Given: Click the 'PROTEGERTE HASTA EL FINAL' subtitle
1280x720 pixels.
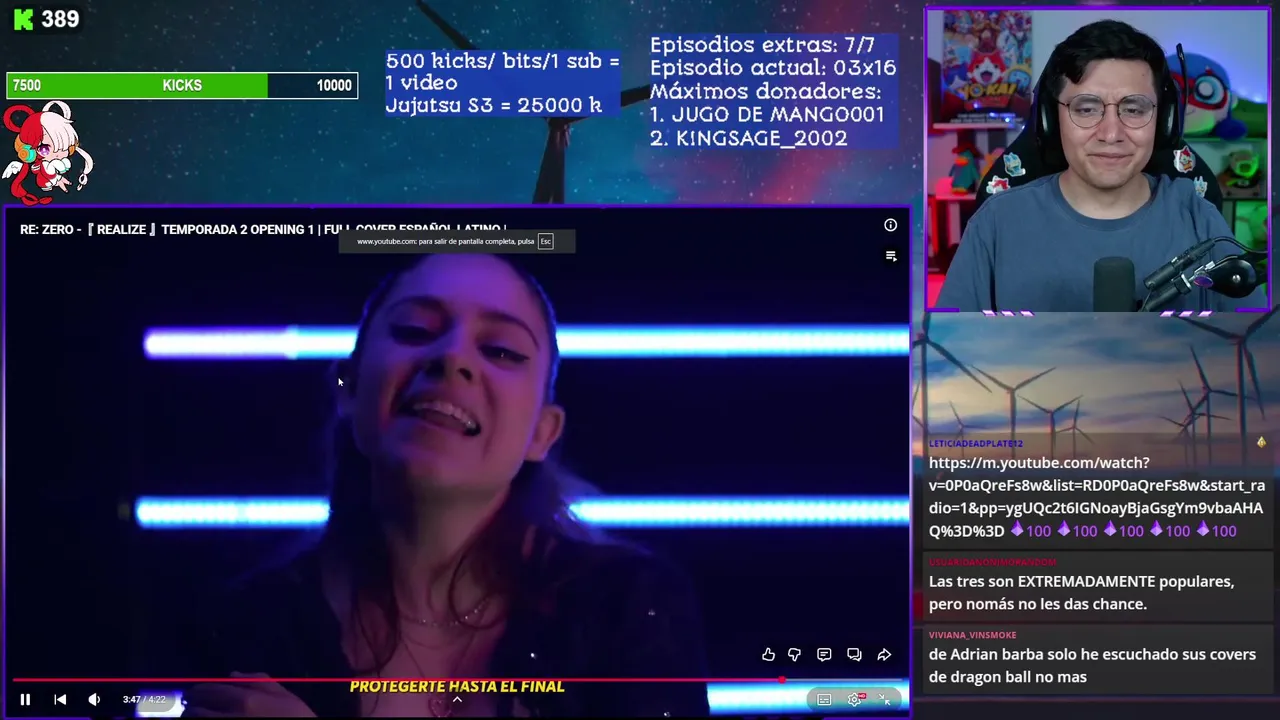Looking at the screenshot, I should coord(457,687).
